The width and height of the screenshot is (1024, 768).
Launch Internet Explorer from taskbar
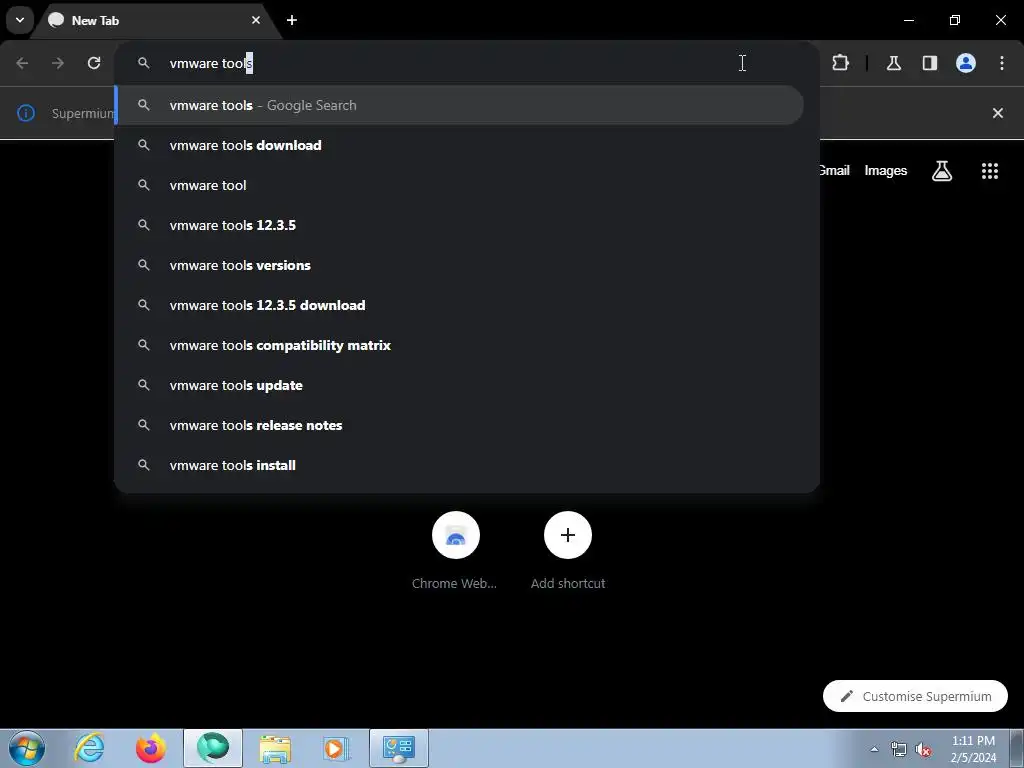[88, 748]
